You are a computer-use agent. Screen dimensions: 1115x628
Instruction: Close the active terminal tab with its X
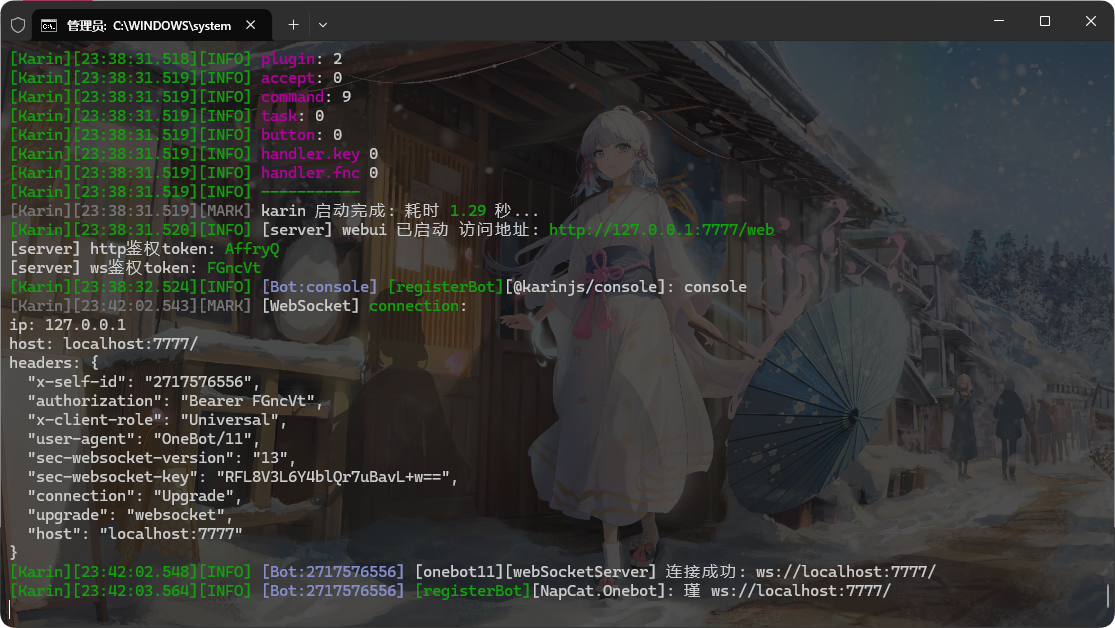click(252, 24)
